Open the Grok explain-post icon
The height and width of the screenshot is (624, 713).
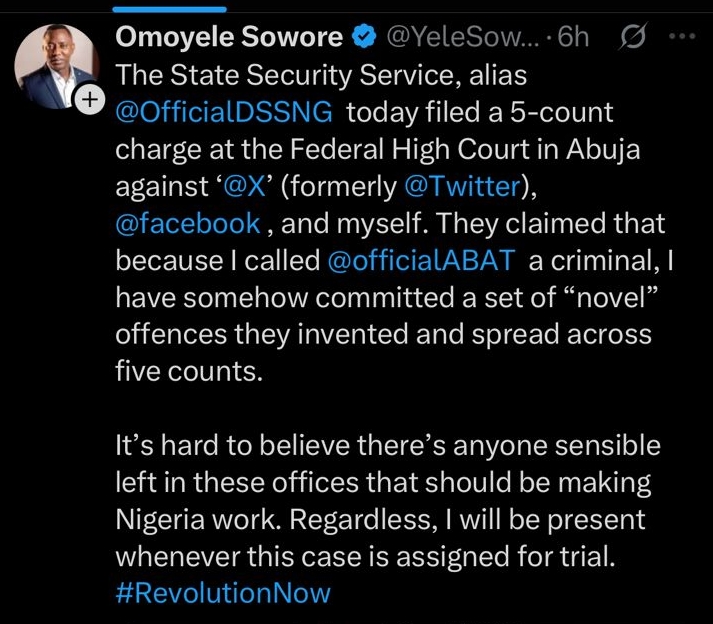point(632,38)
